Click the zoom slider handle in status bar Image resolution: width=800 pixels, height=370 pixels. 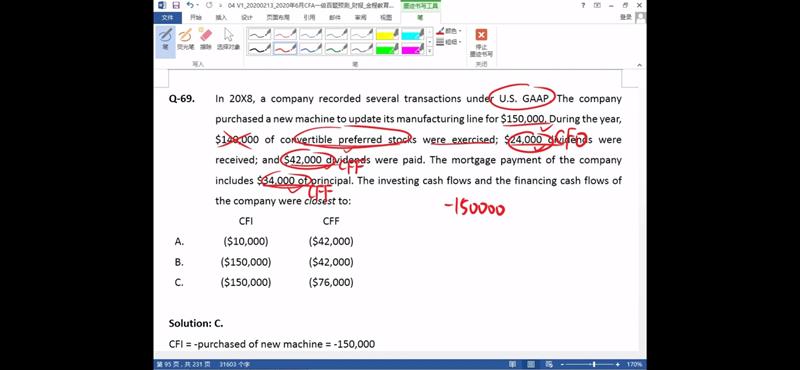594,364
